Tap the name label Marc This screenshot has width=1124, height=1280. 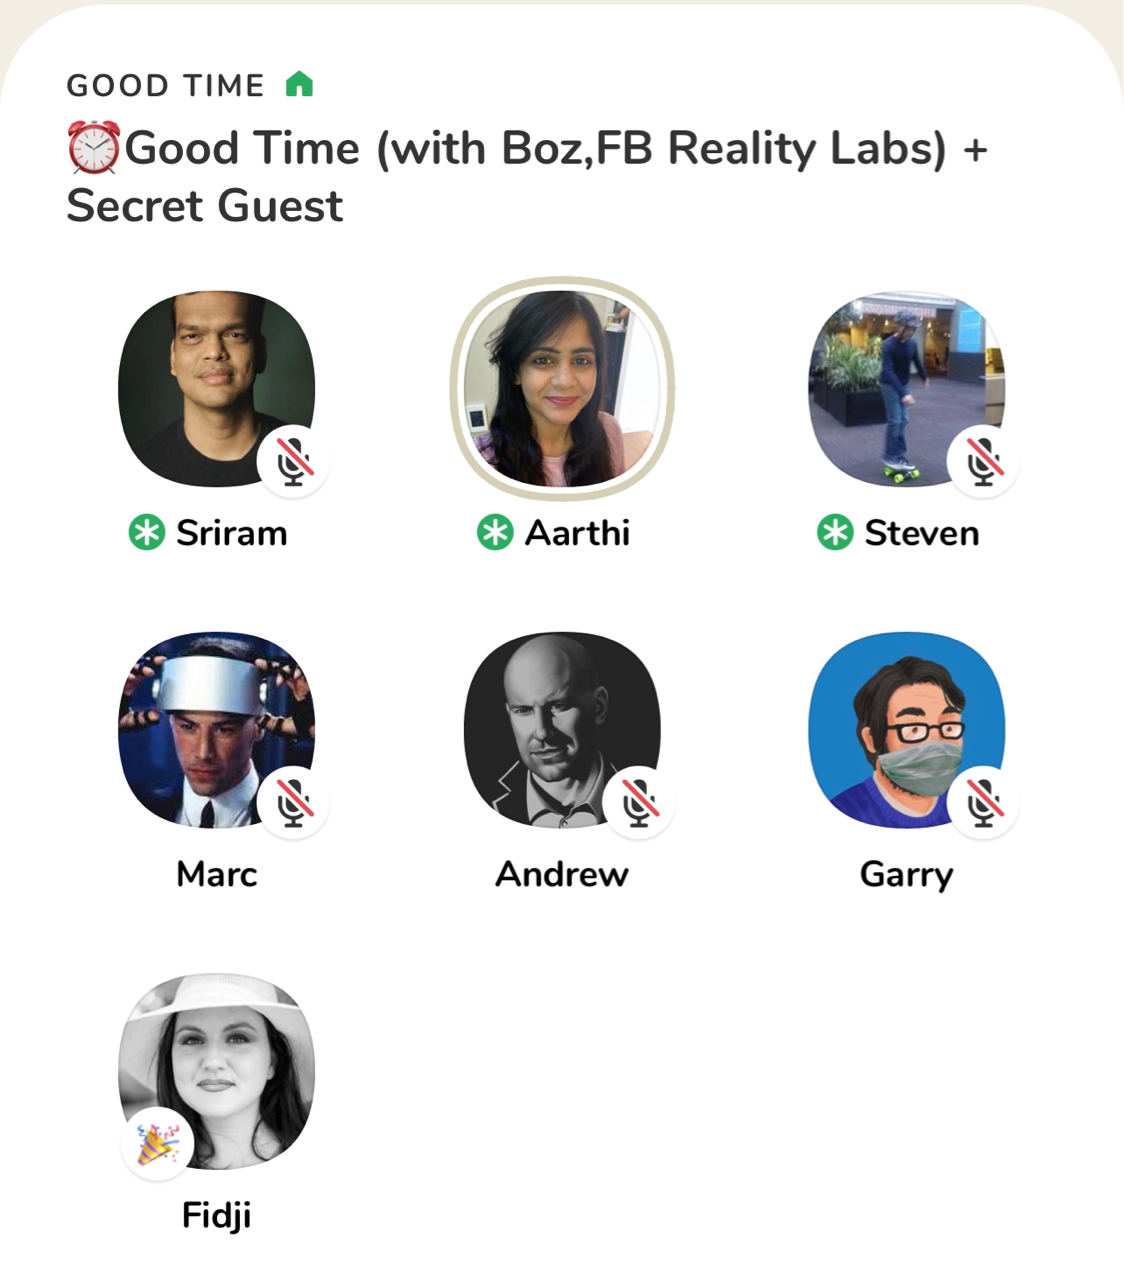click(217, 874)
